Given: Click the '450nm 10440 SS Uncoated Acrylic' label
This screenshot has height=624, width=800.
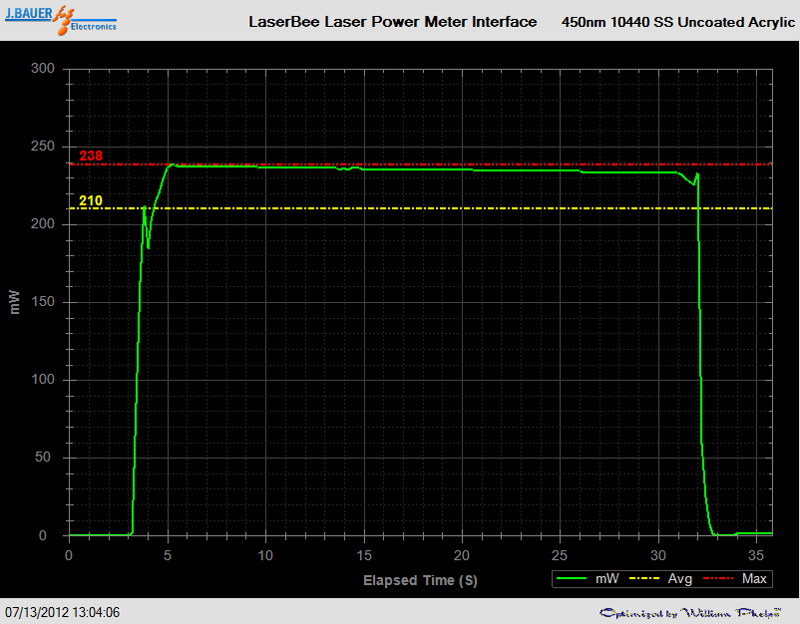Looking at the screenshot, I should pyautogui.click(x=678, y=22).
